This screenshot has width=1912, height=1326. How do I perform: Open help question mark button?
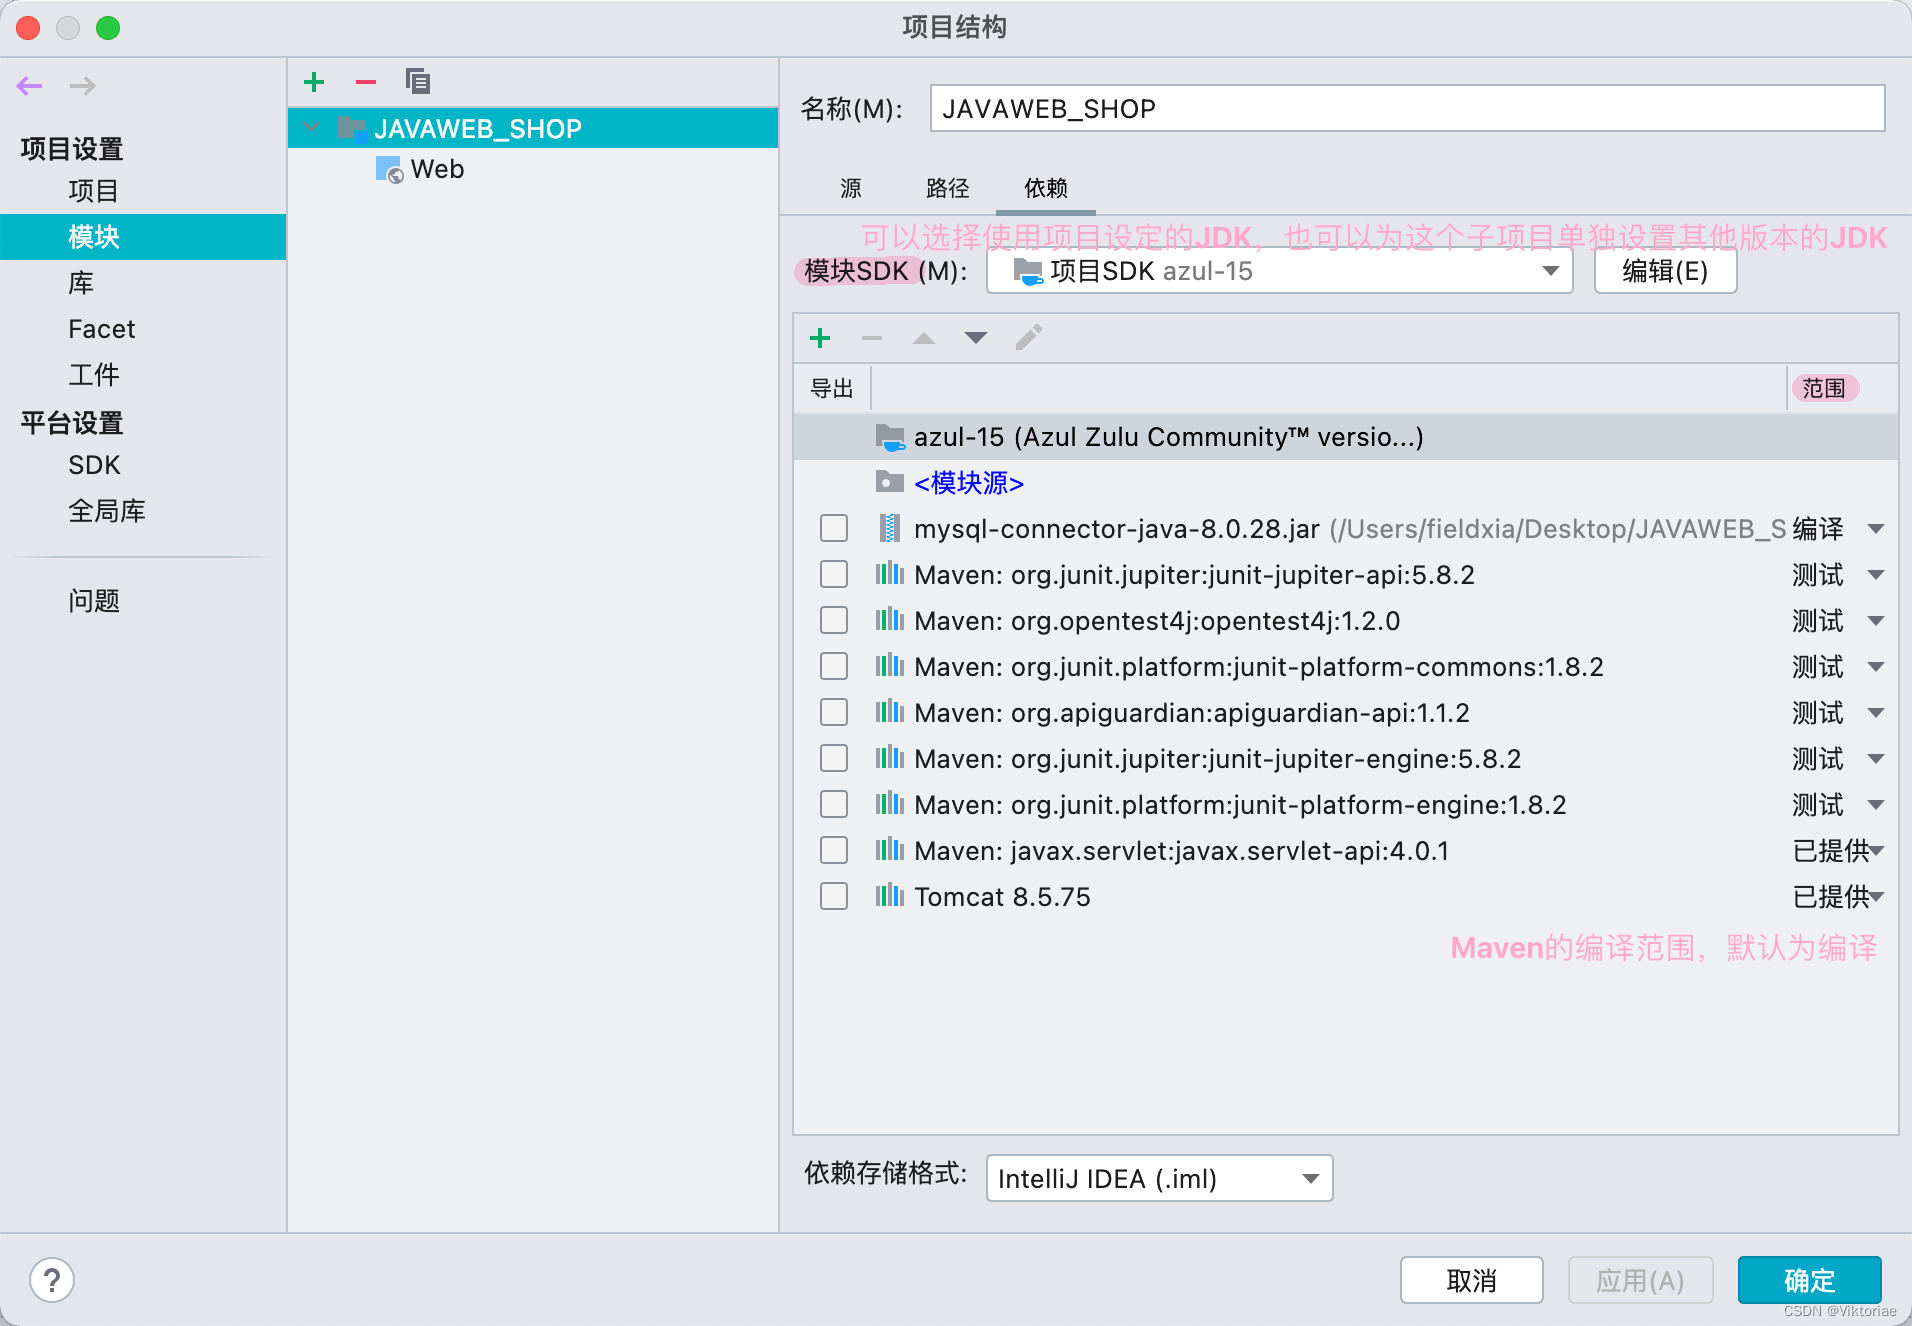click(52, 1280)
